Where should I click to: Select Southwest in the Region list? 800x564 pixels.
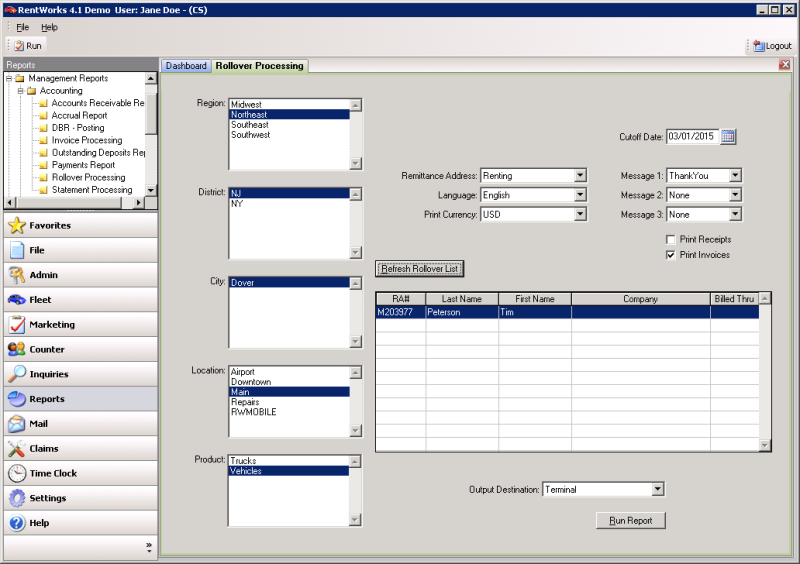[x=290, y=135]
